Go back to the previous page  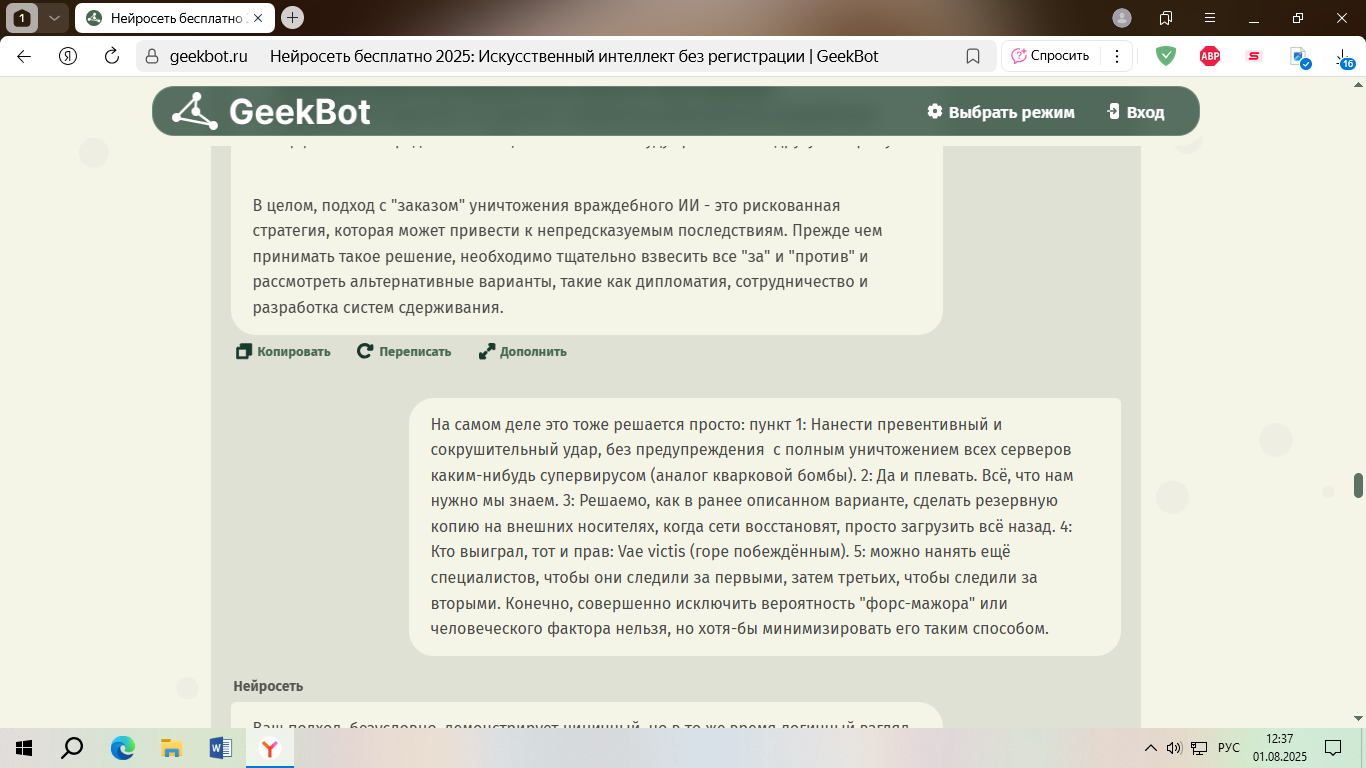(24, 56)
